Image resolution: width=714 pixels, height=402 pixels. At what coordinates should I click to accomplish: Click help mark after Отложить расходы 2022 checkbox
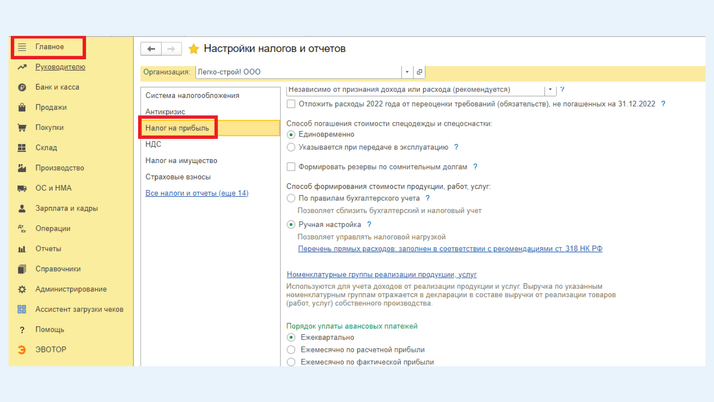[x=663, y=104]
